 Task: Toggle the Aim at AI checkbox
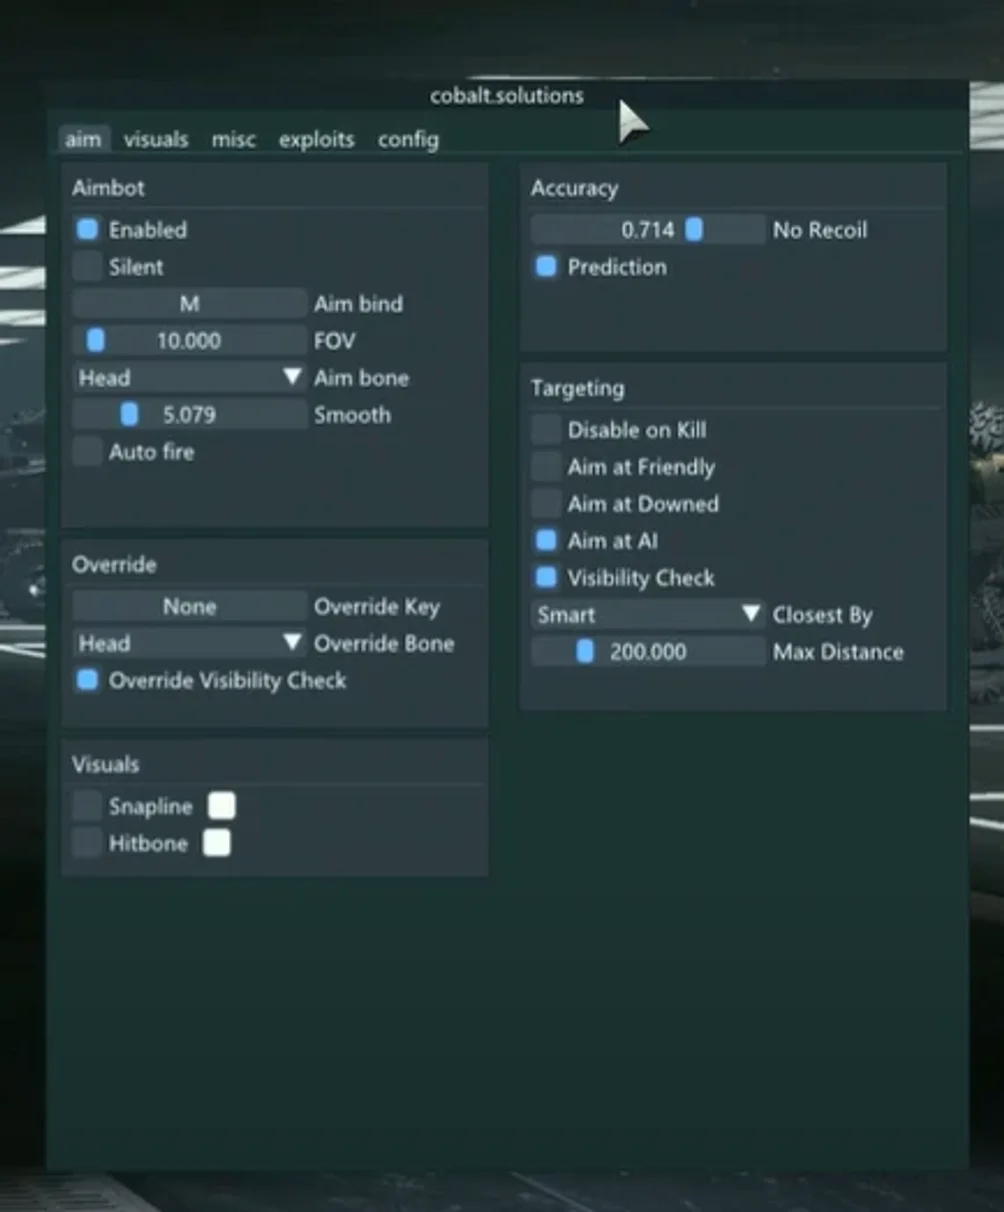(x=546, y=540)
